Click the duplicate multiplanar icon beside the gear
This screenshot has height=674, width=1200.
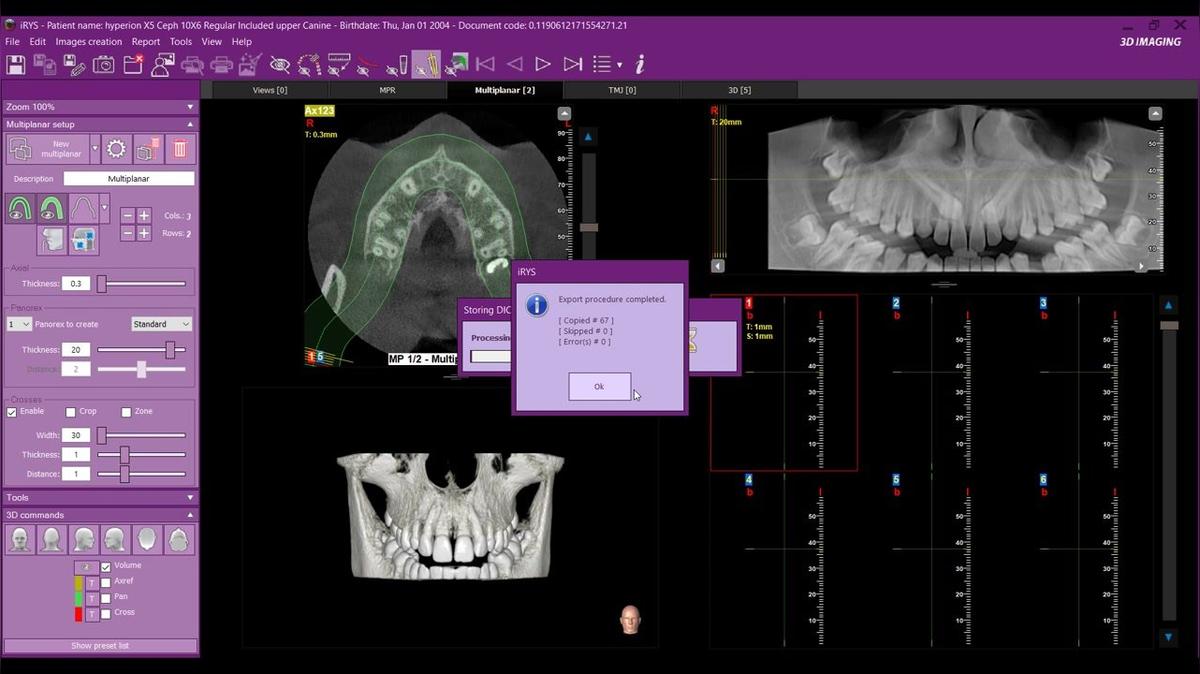coord(148,149)
